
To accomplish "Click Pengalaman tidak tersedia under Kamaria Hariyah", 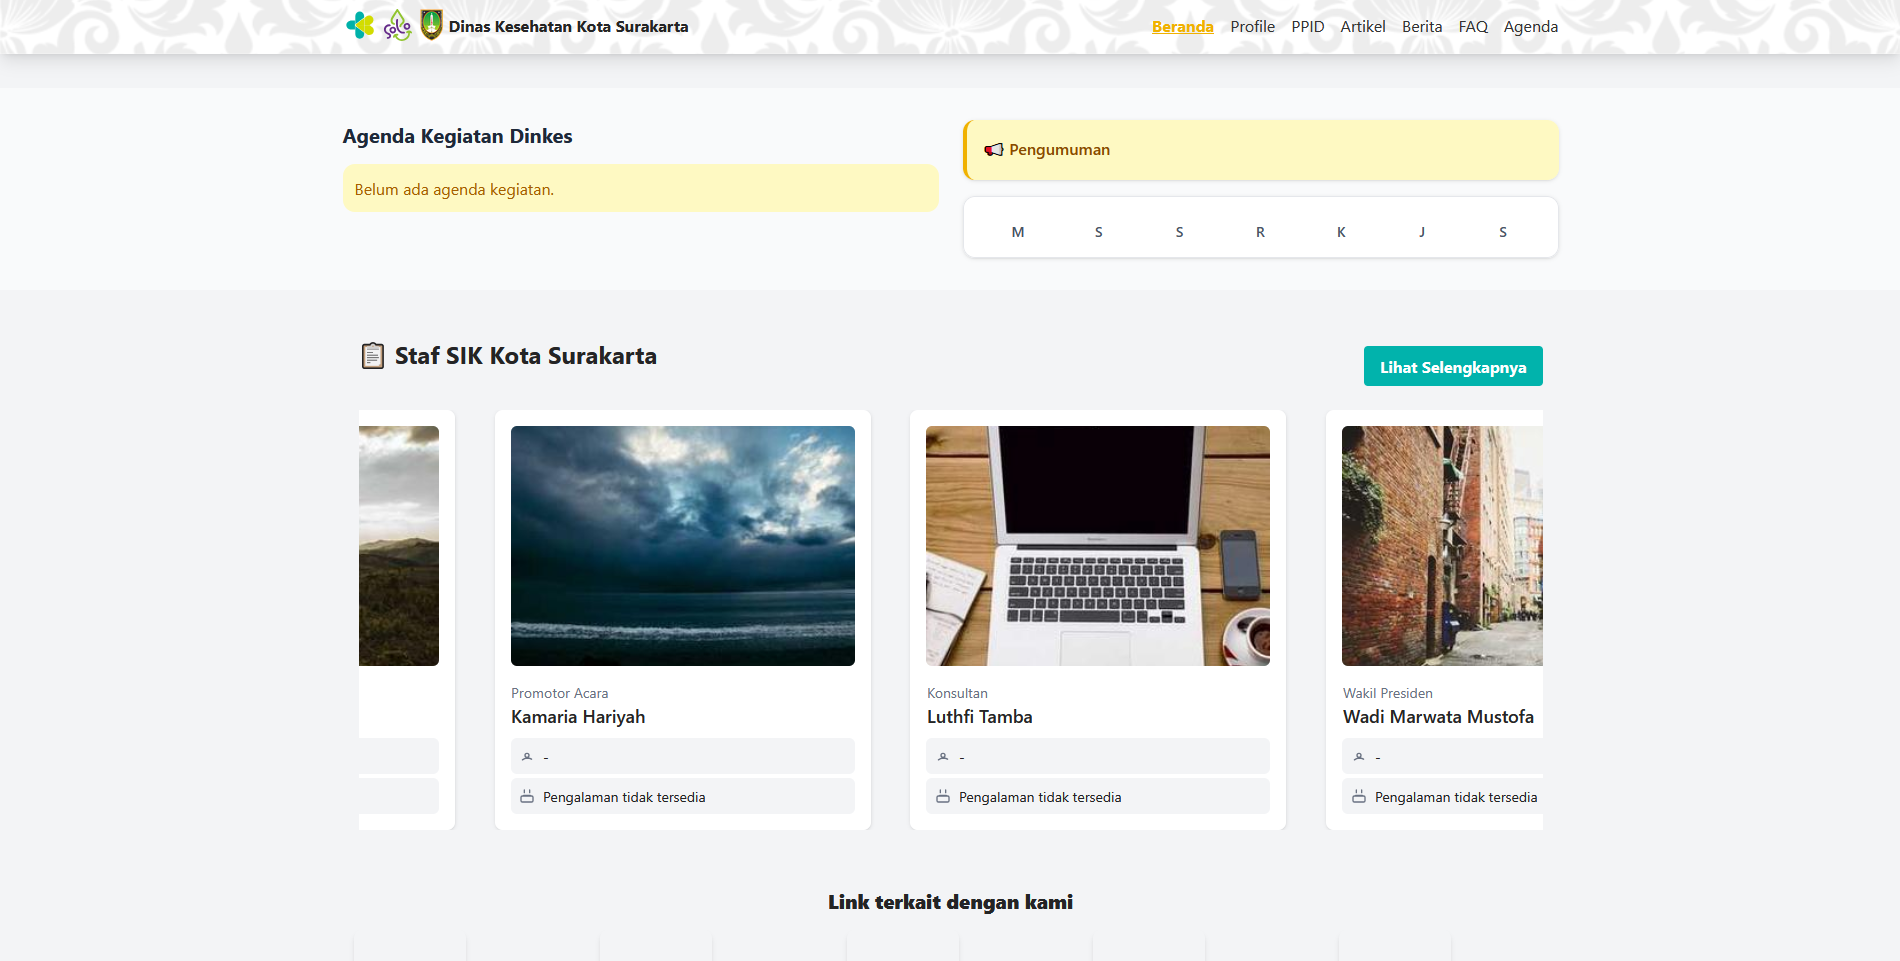I will click(x=624, y=797).
